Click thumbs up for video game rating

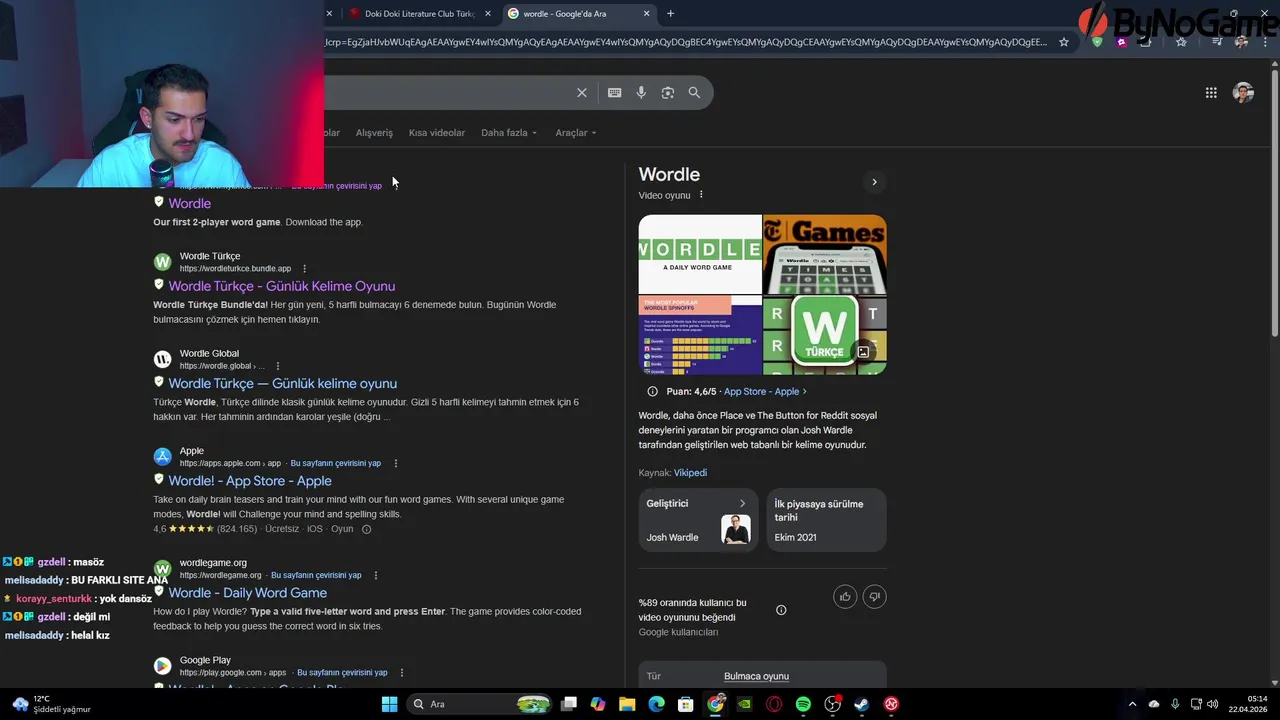tap(845, 596)
